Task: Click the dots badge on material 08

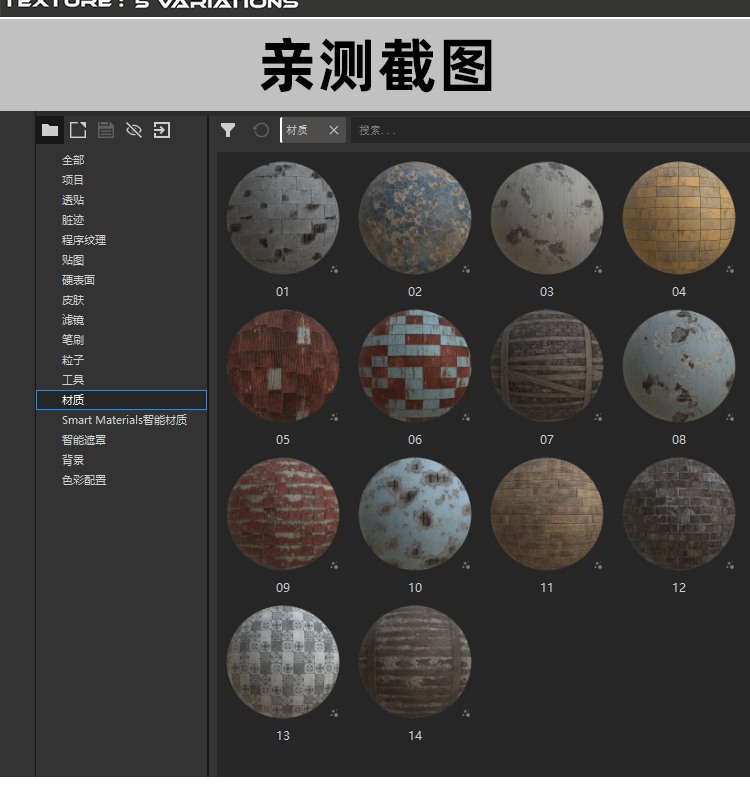Action: point(730,417)
